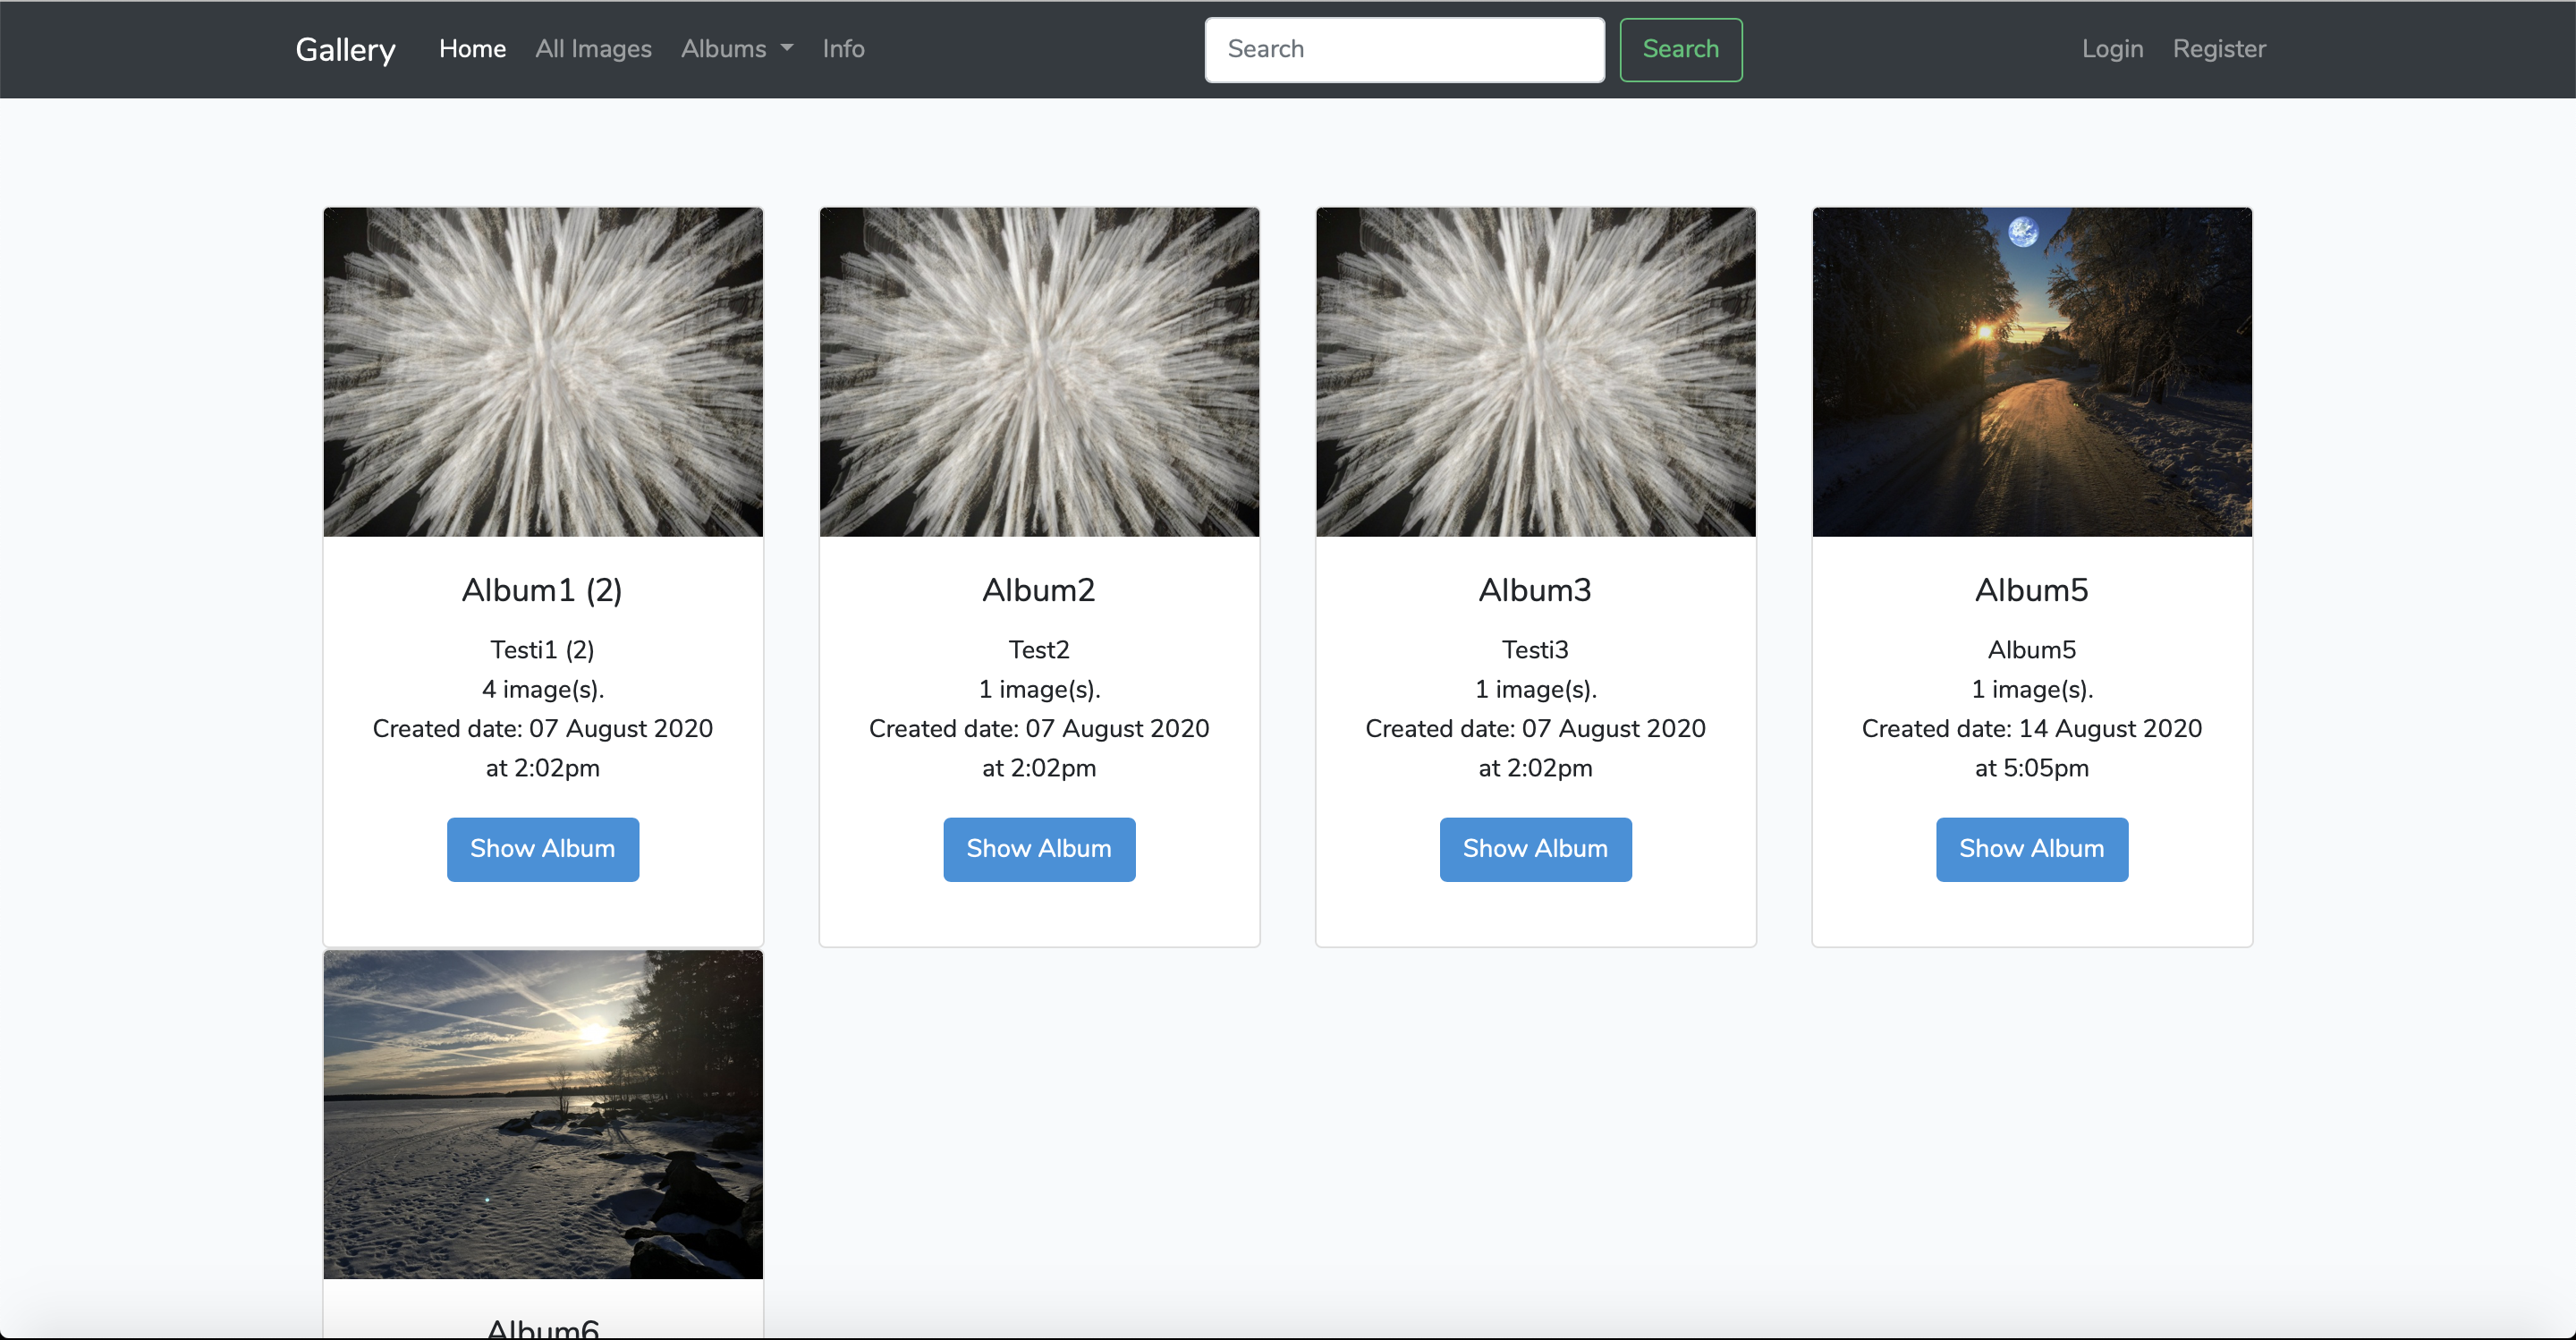2576x1340 pixels.
Task: Open the Info page link
Action: coord(843,49)
